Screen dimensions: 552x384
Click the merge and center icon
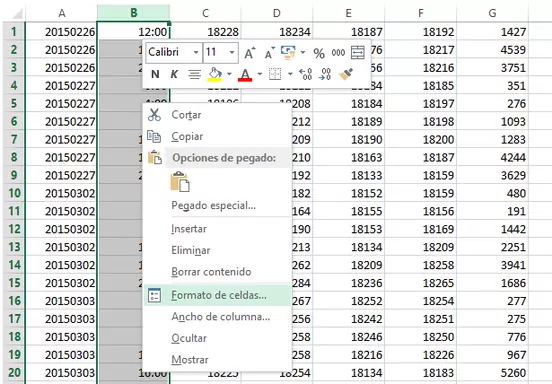[x=358, y=53]
